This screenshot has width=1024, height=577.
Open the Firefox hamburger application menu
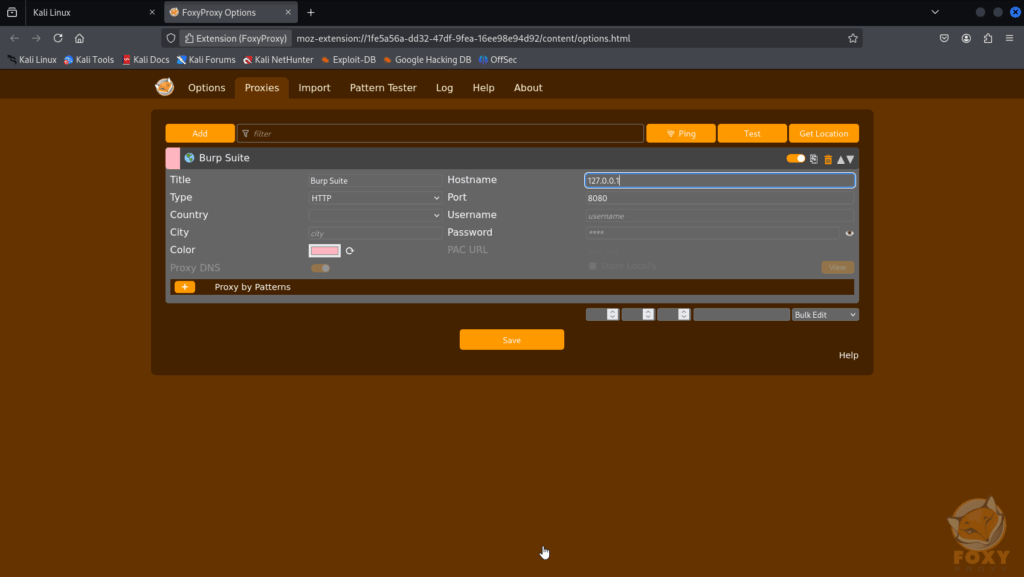tap(1010, 39)
